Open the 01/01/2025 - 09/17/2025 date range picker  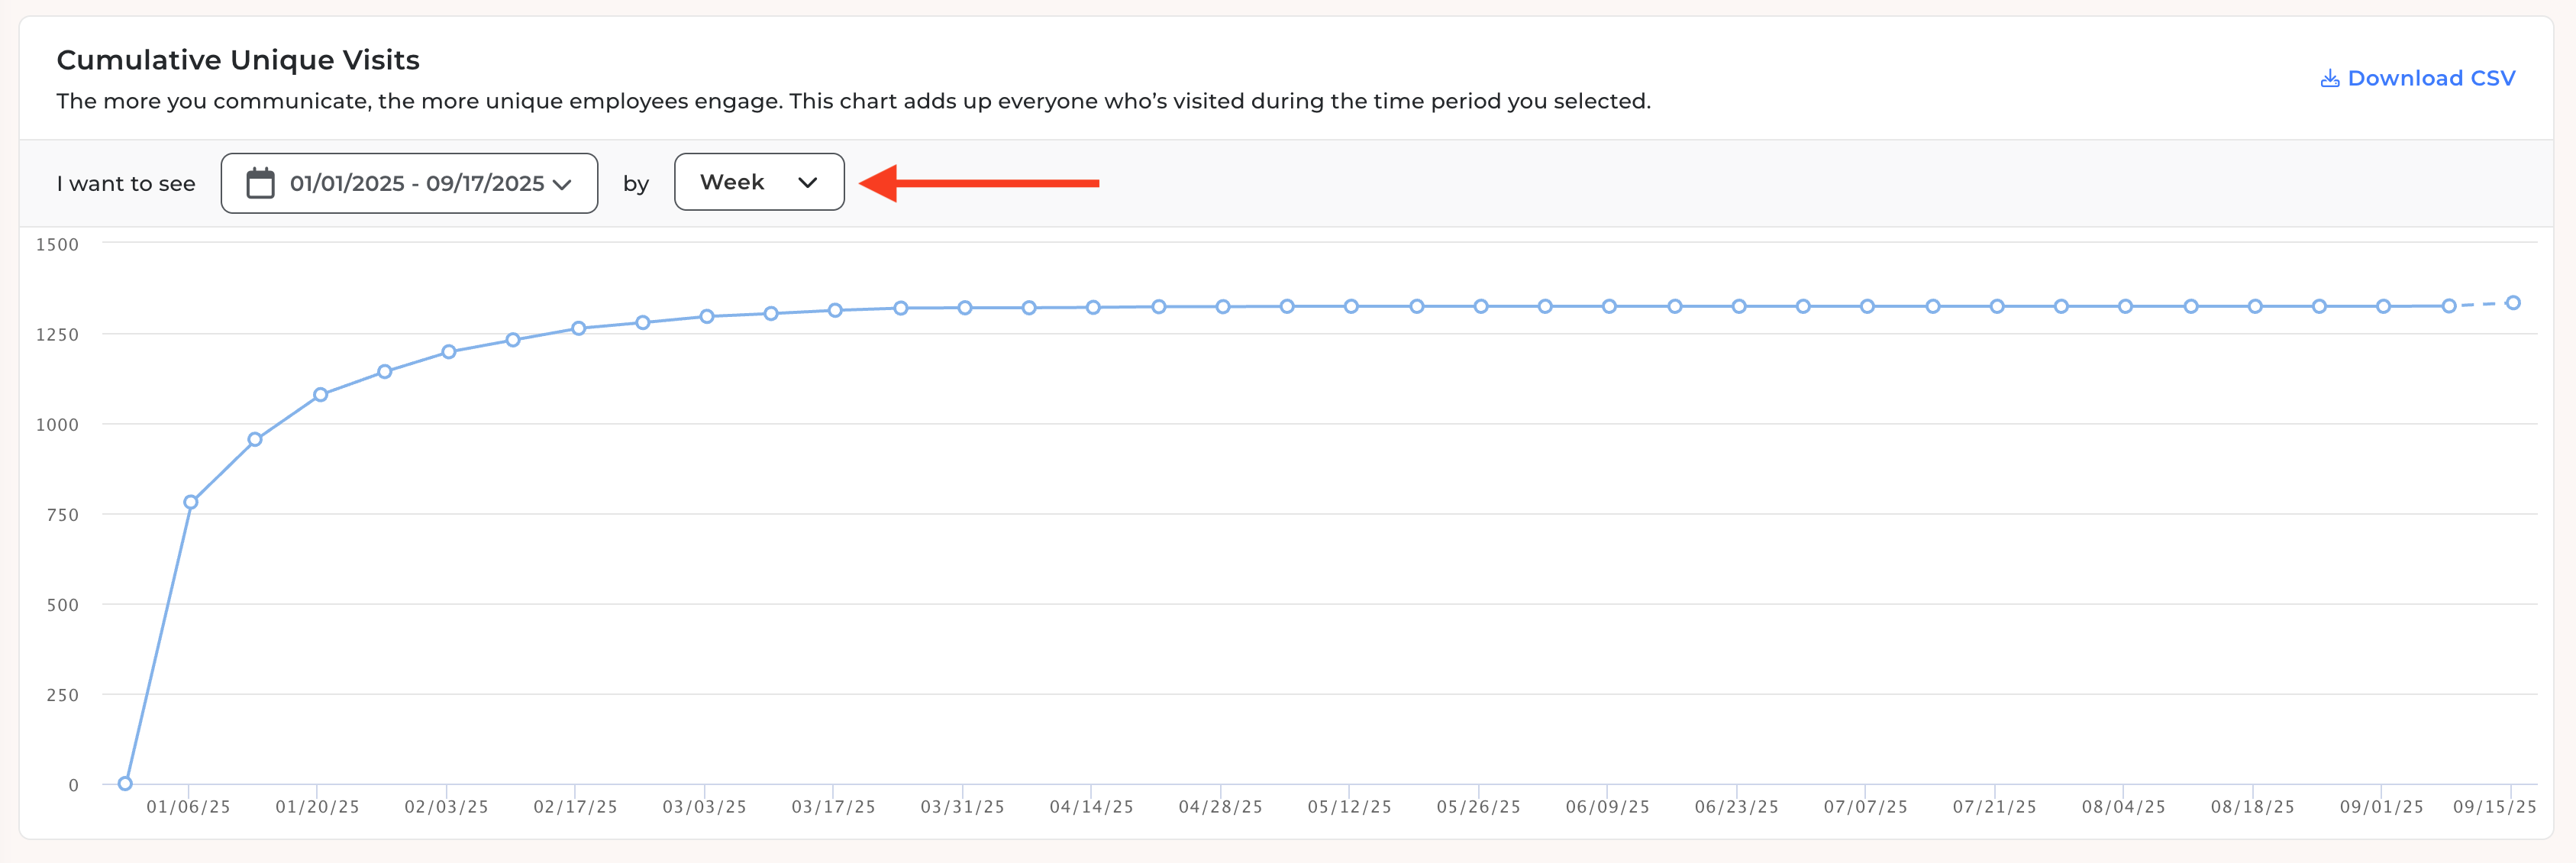click(409, 183)
